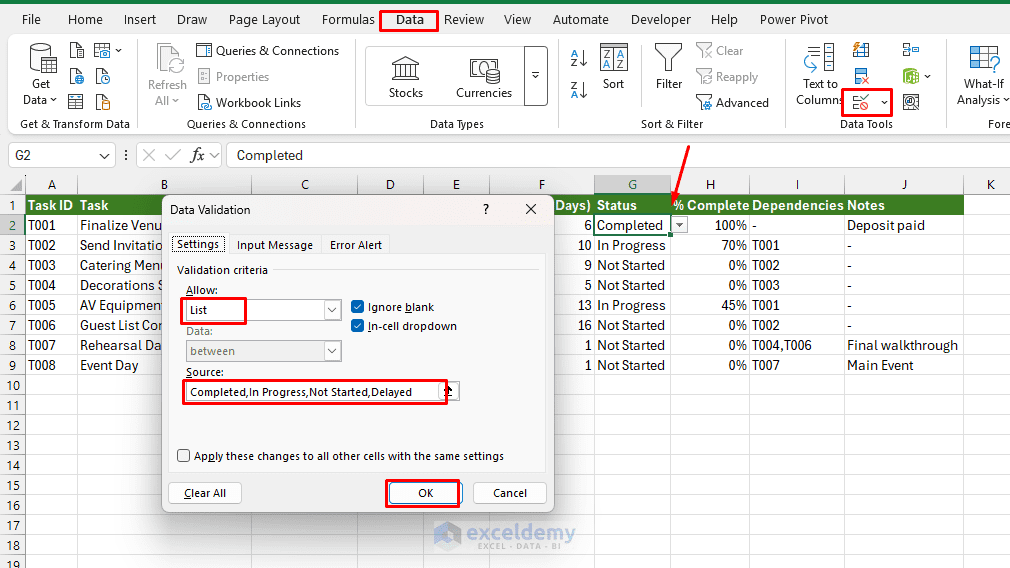Switch to the Formulas ribbon tab
1010x568 pixels.
[x=348, y=19]
